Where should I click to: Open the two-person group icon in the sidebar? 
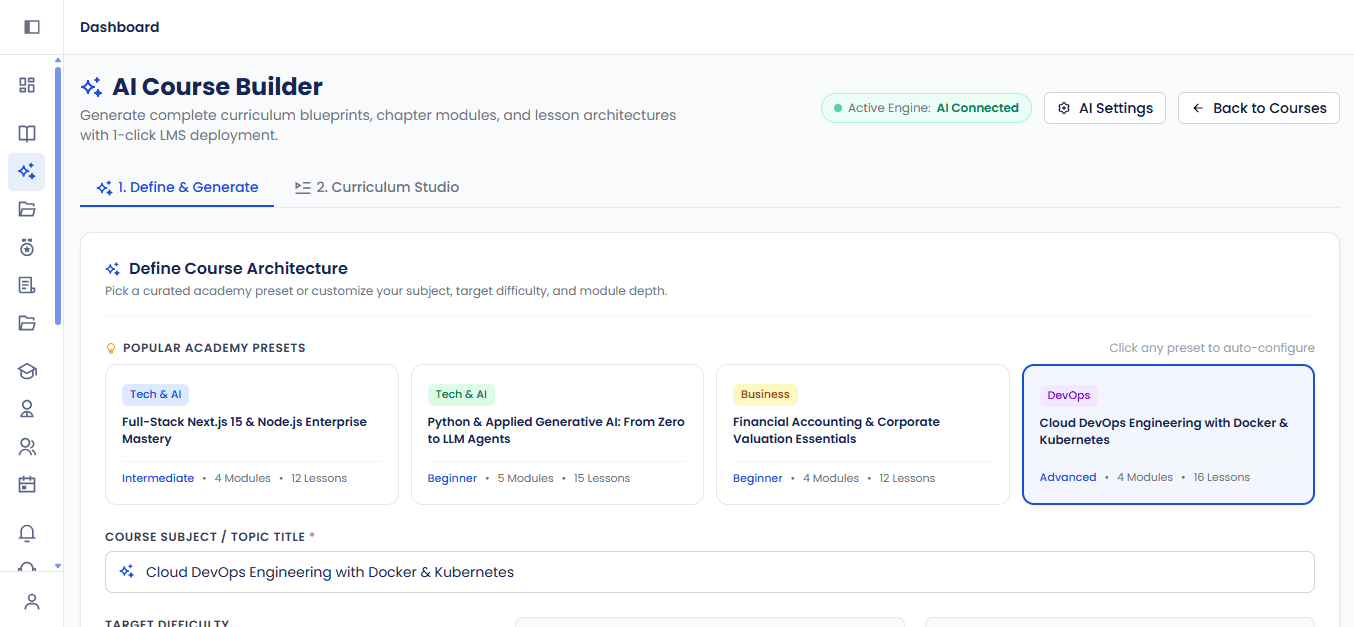27,447
